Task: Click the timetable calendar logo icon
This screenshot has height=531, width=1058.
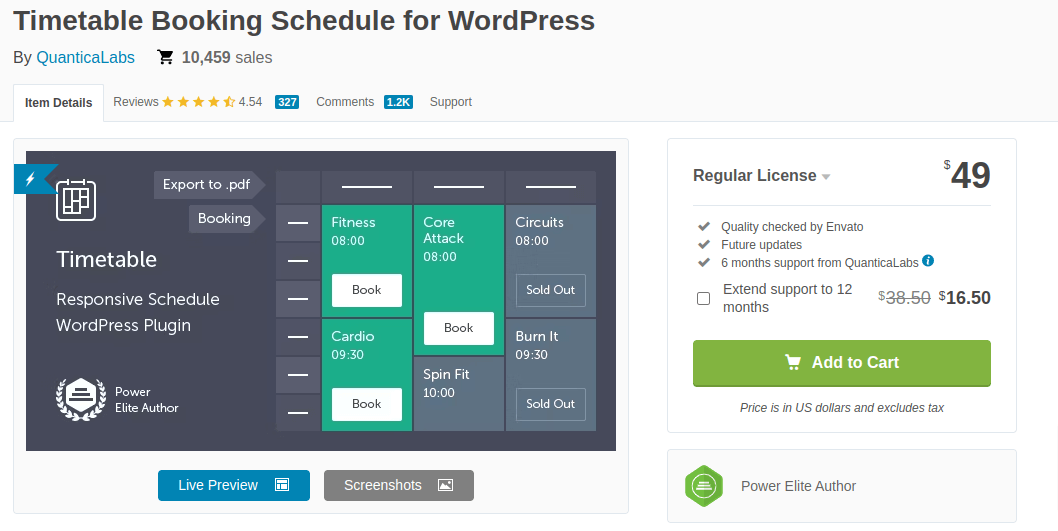Action: click(x=76, y=200)
